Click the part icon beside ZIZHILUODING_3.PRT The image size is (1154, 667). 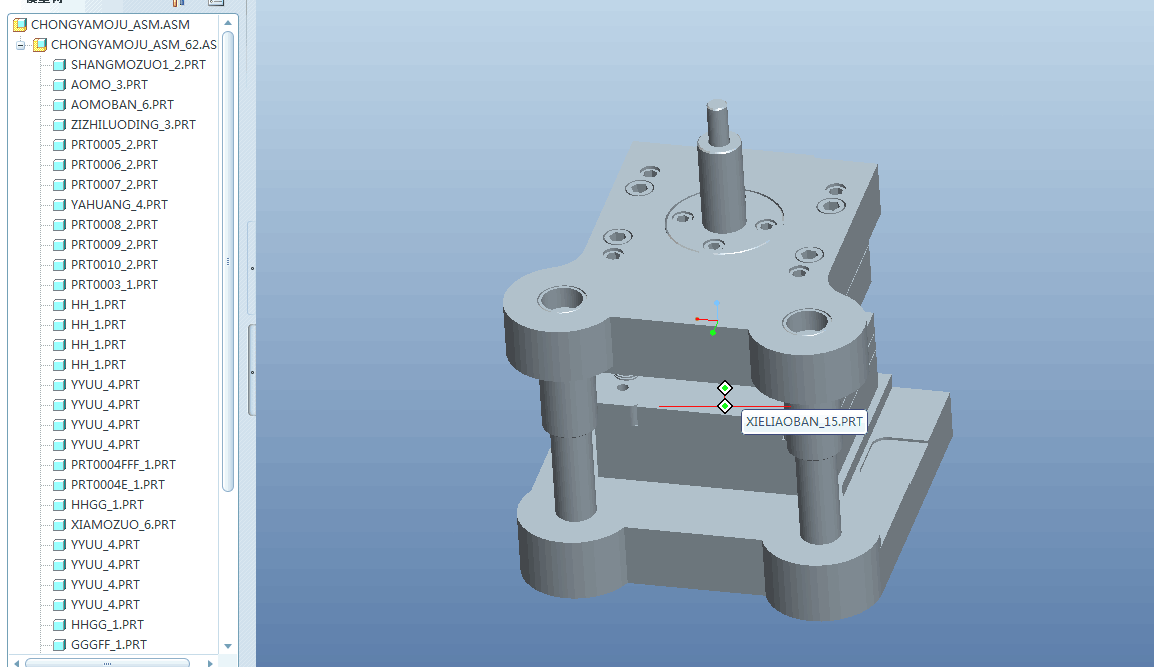click(x=60, y=124)
